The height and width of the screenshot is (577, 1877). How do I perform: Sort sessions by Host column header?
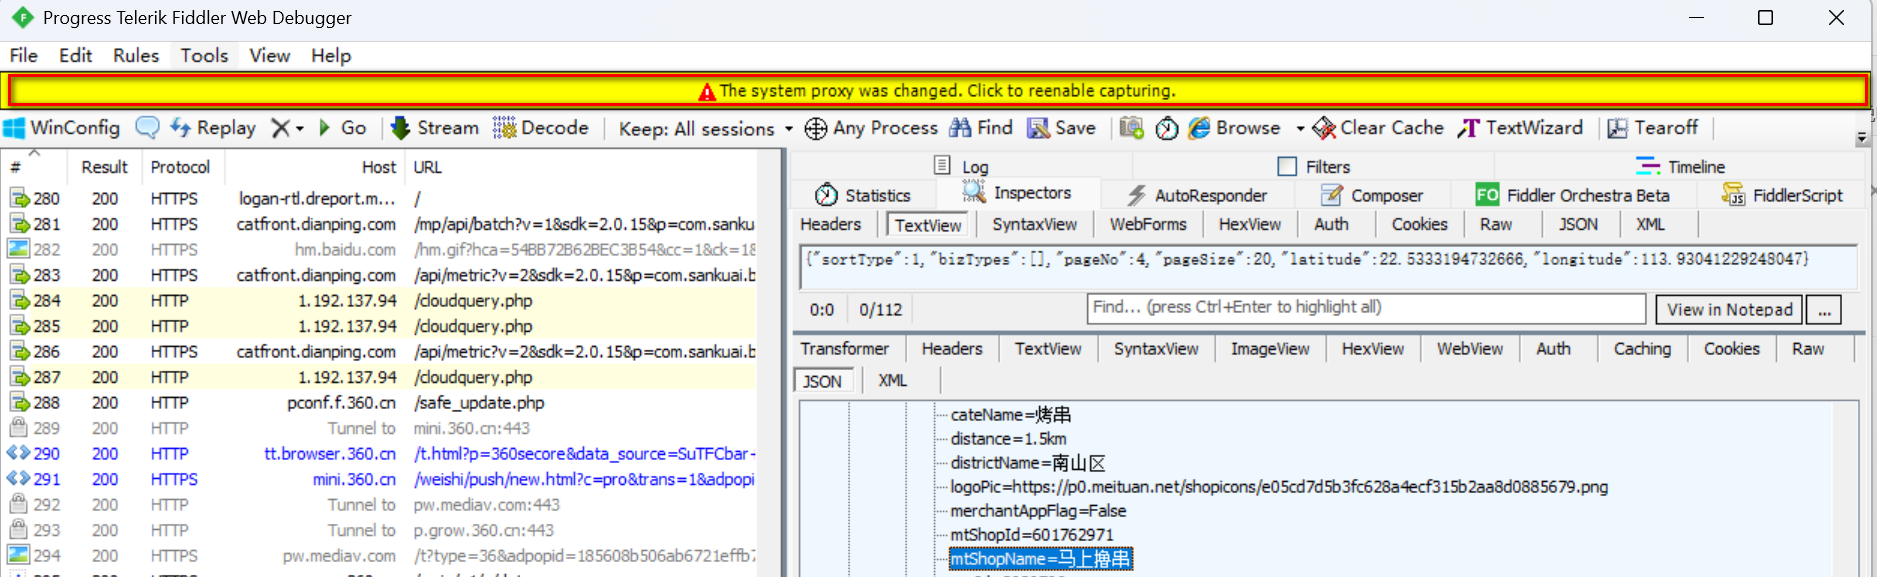314,167
